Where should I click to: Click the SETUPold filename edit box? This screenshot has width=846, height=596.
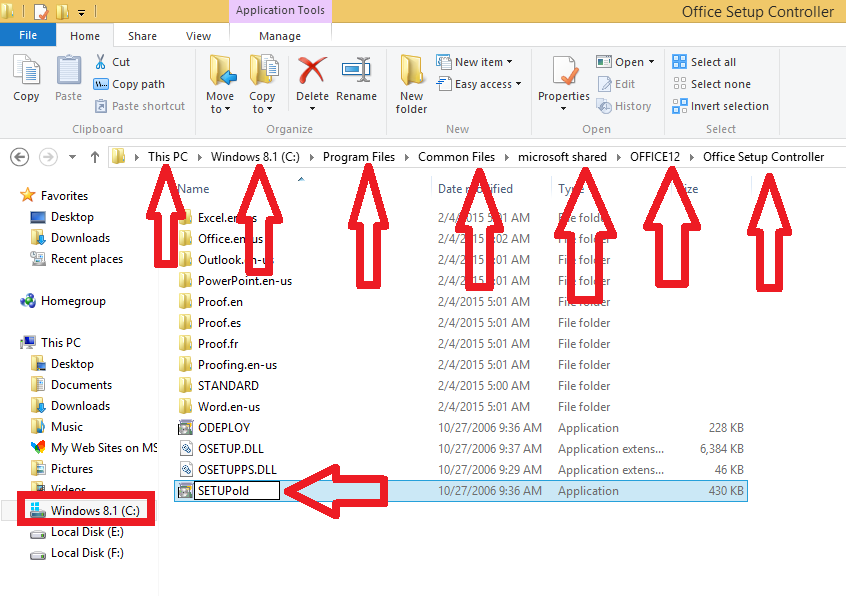[235, 491]
